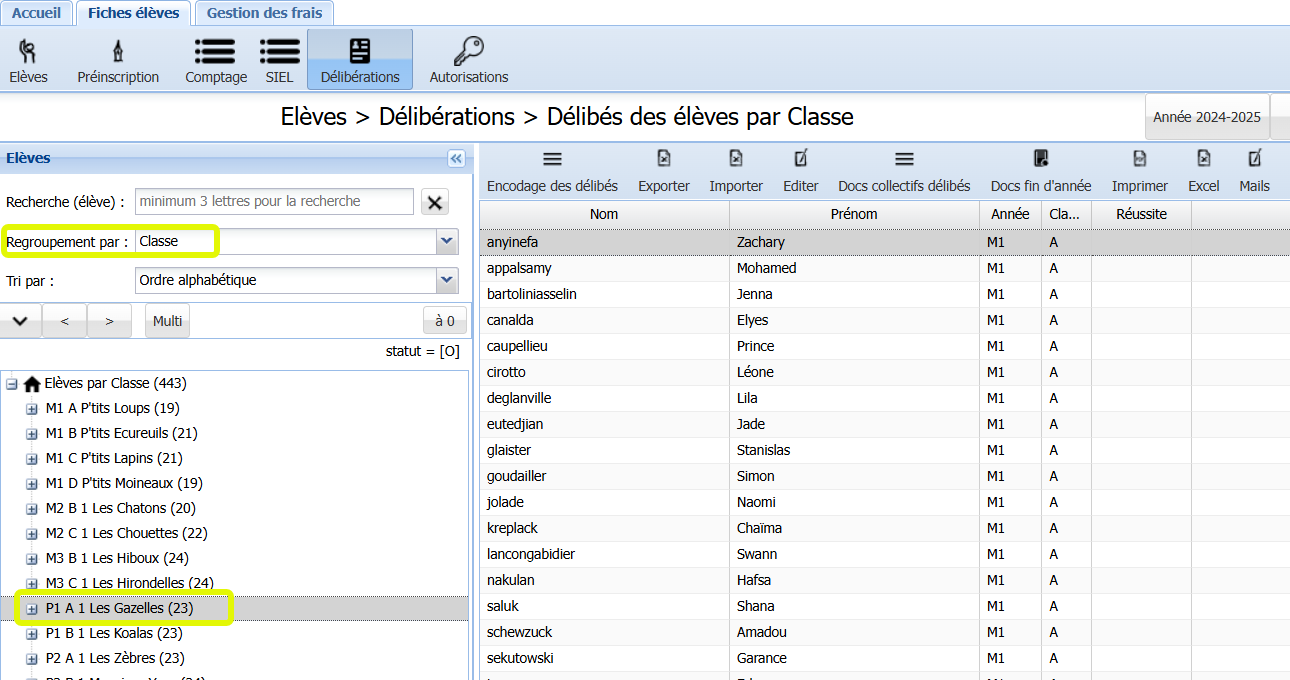
Task: Select the P1 B 1 Les Koalas class
Action: point(114,634)
